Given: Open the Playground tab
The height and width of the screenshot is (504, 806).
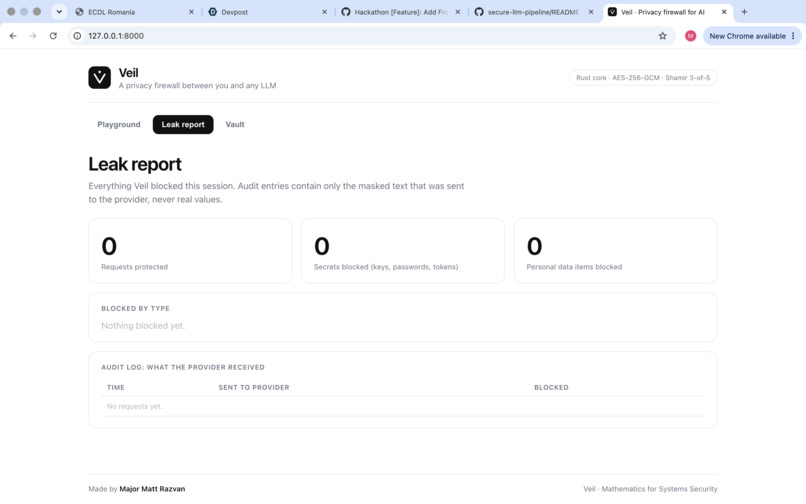Looking at the screenshot, I should click(119, 124).
